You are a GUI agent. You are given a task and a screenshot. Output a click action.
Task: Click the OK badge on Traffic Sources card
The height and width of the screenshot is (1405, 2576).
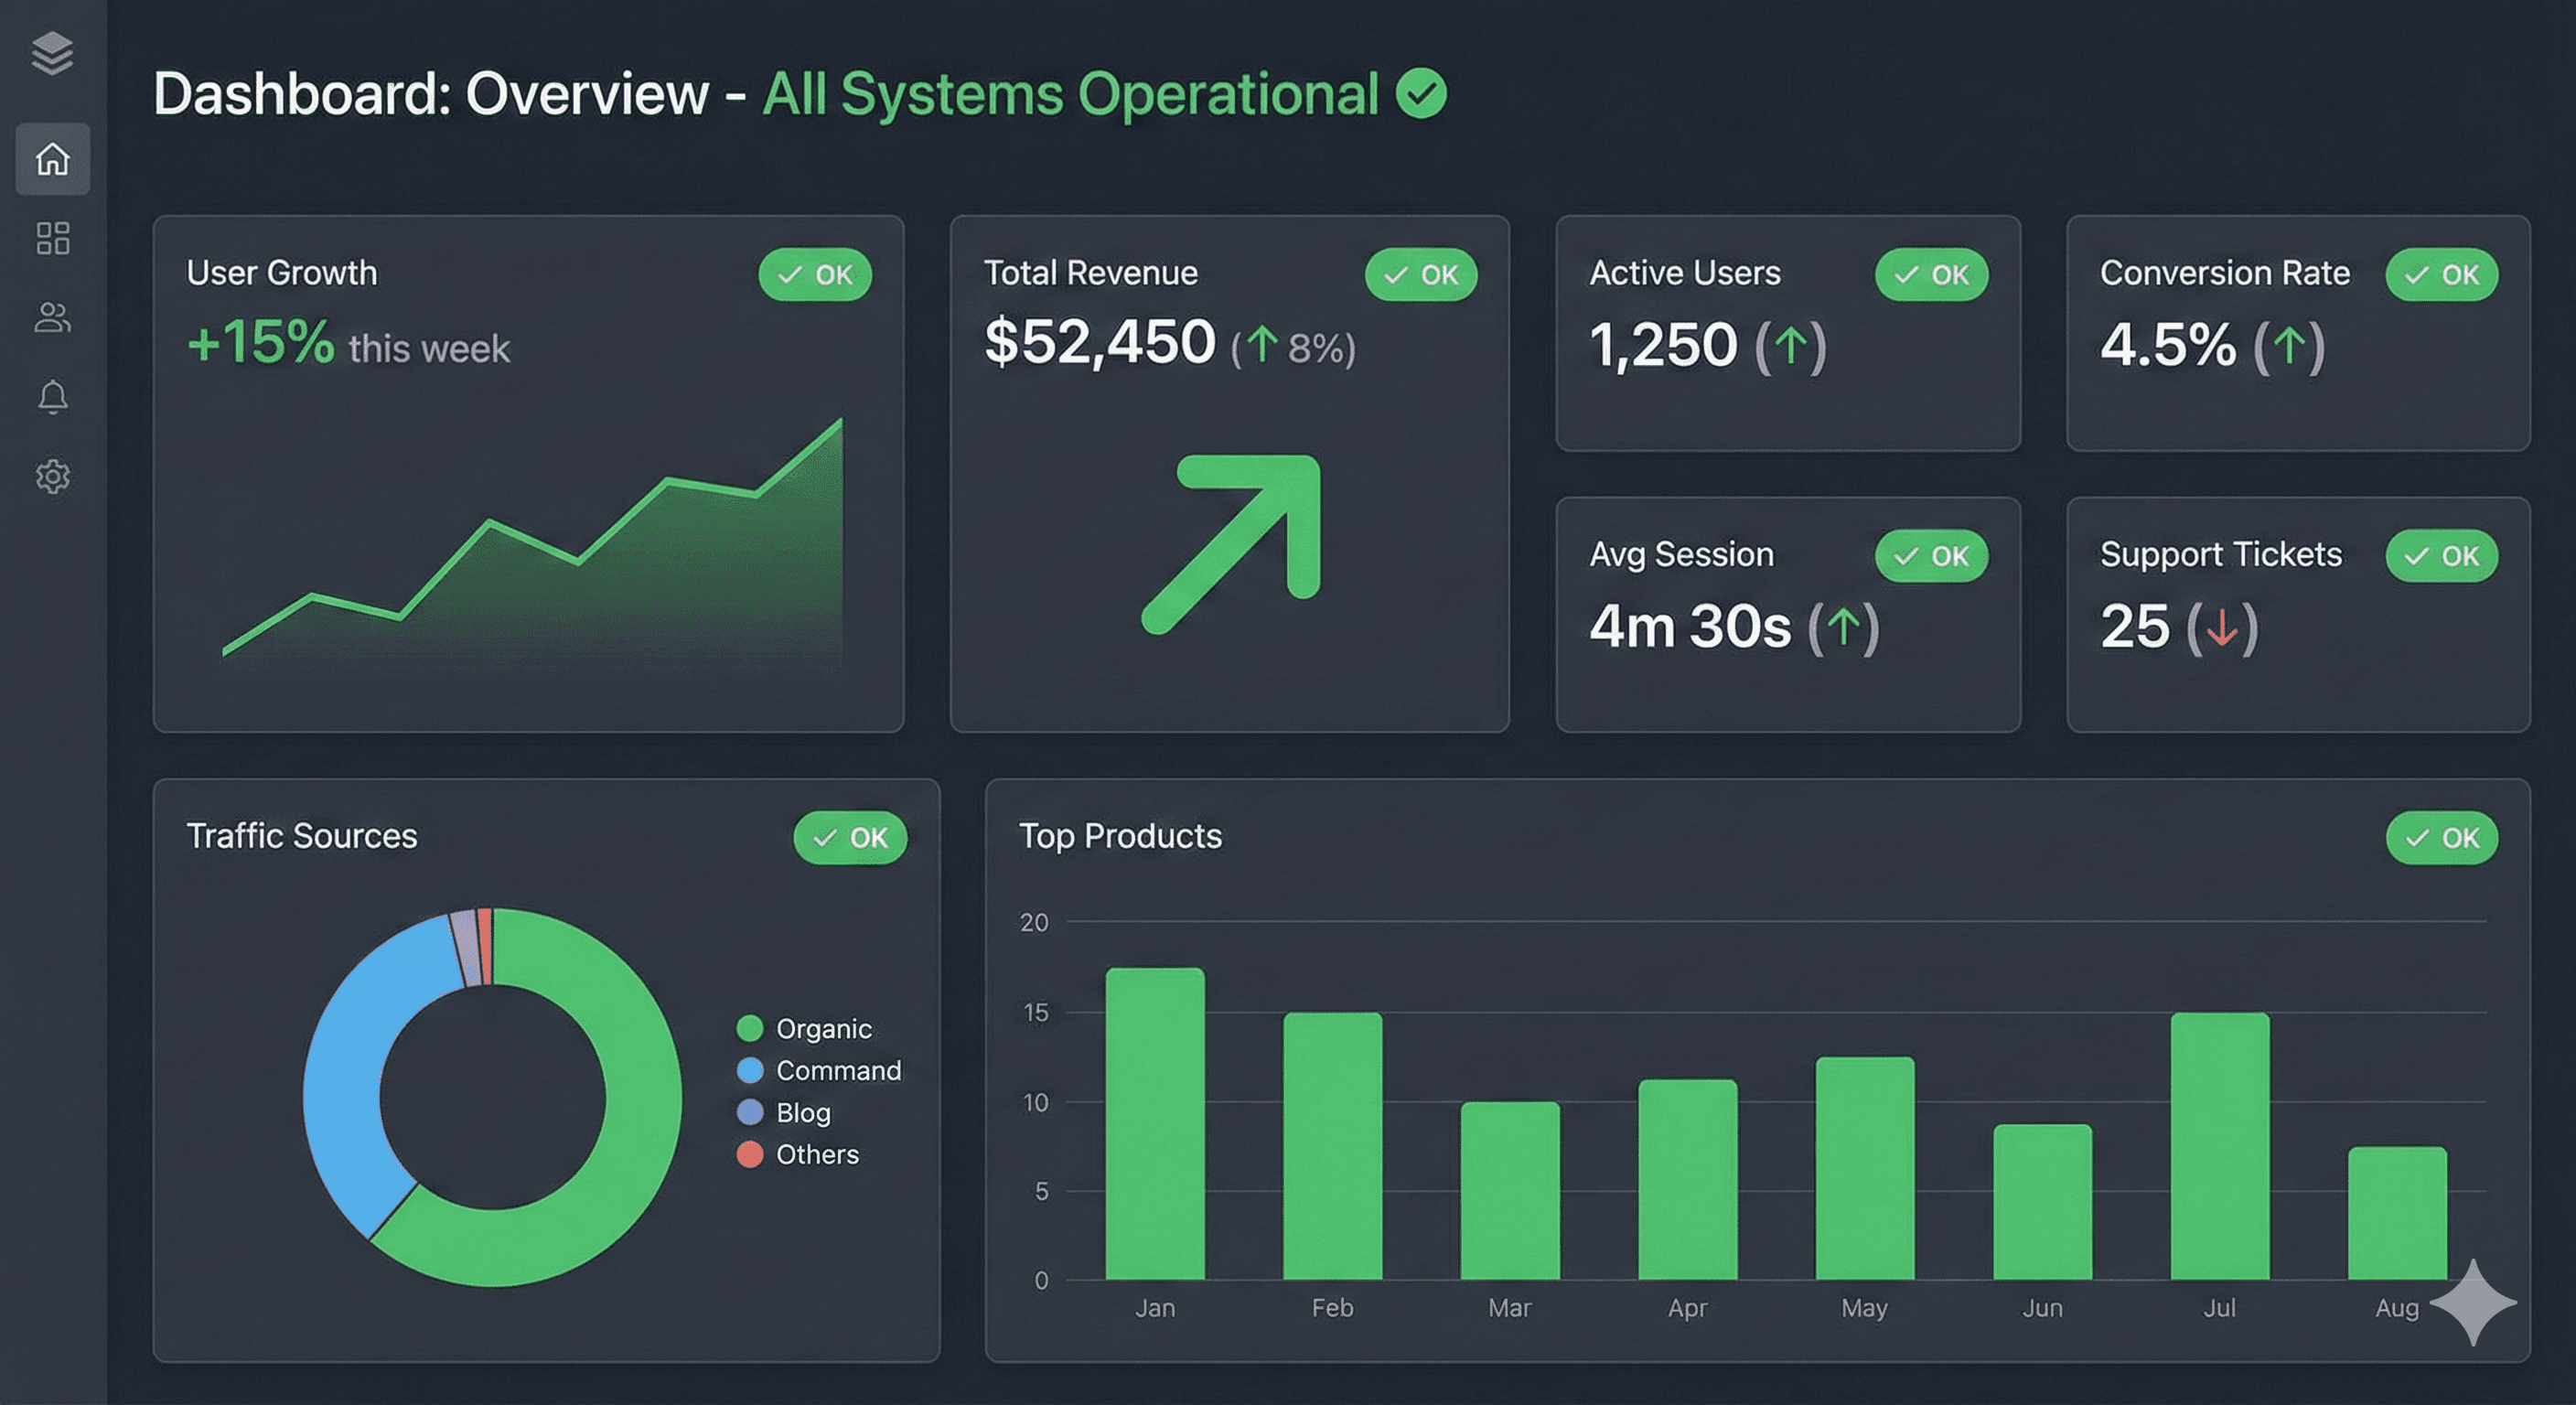click(x=850, y=838)
